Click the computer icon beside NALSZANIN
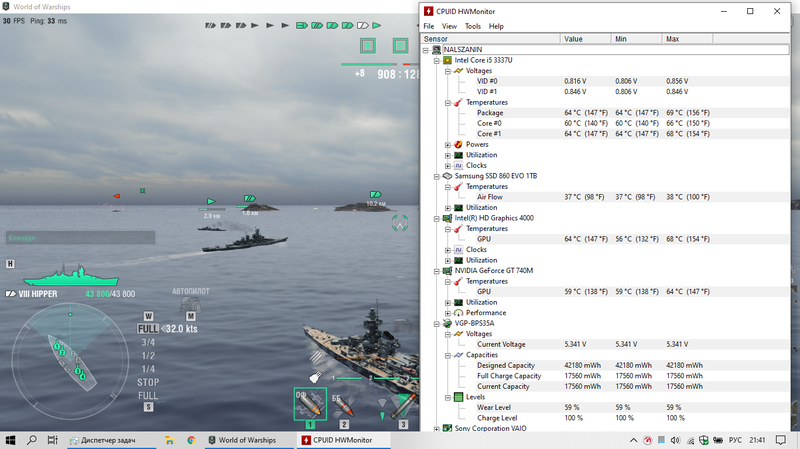Image resolution: width=800 pixels, height=449 pixels. pos(436,49)
